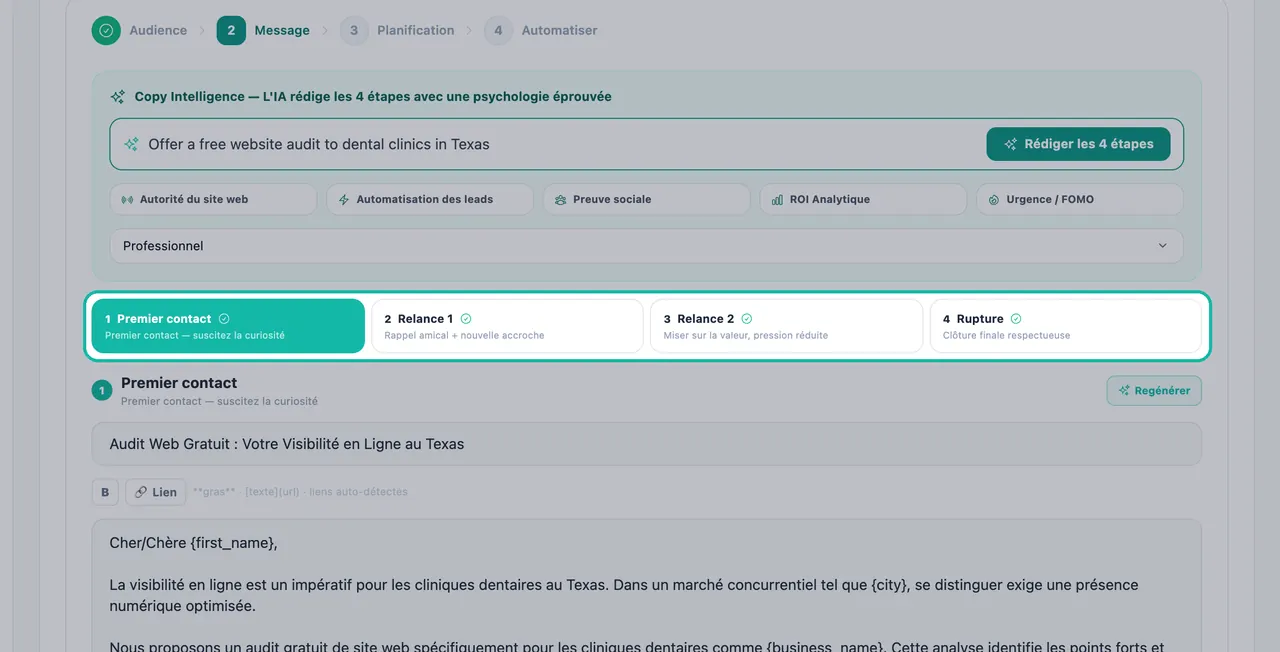1280x652 pixels.
Task: Insert a link with the Lien button
Action: tap(156, 492)
